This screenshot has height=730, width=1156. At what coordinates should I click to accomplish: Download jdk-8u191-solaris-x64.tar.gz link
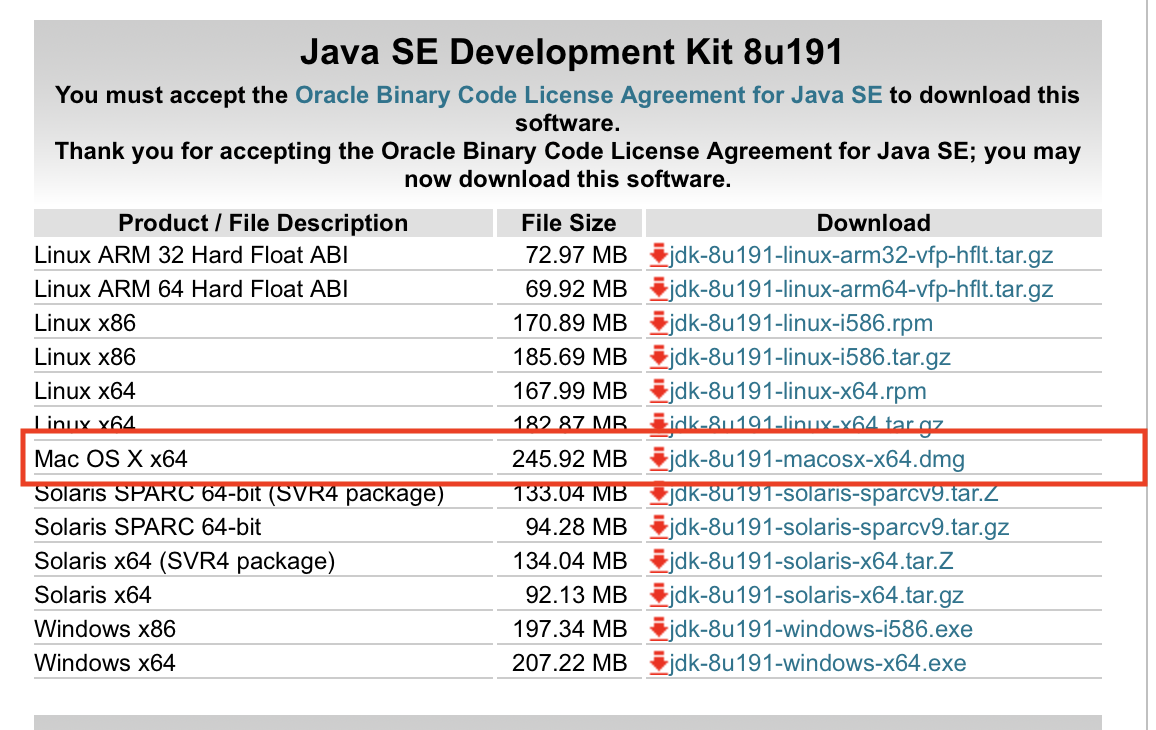click(x=816, y=596)
